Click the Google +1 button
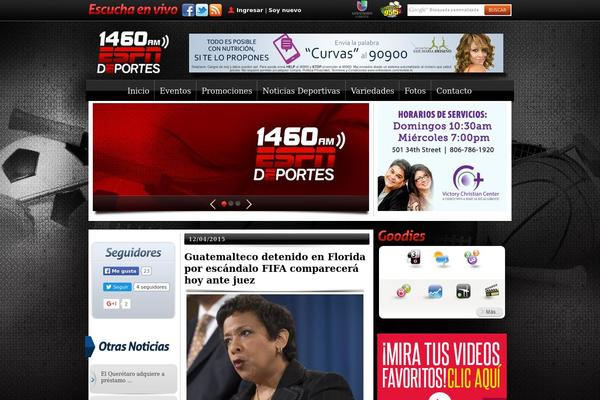This screenshot has width=600, height=400. click(111, 304)
